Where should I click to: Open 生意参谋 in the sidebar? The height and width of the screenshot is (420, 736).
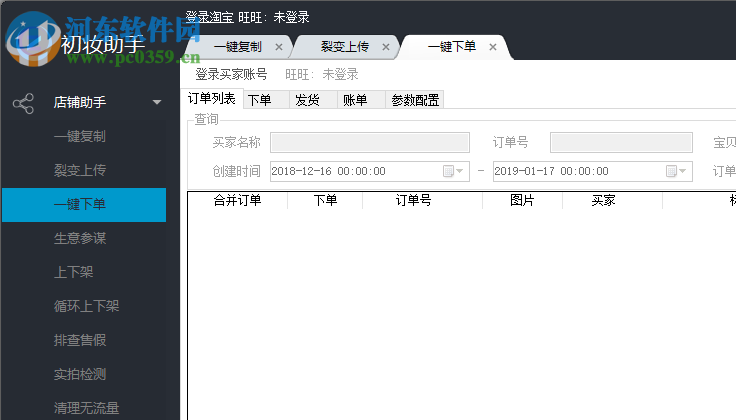tap(80, 238)
